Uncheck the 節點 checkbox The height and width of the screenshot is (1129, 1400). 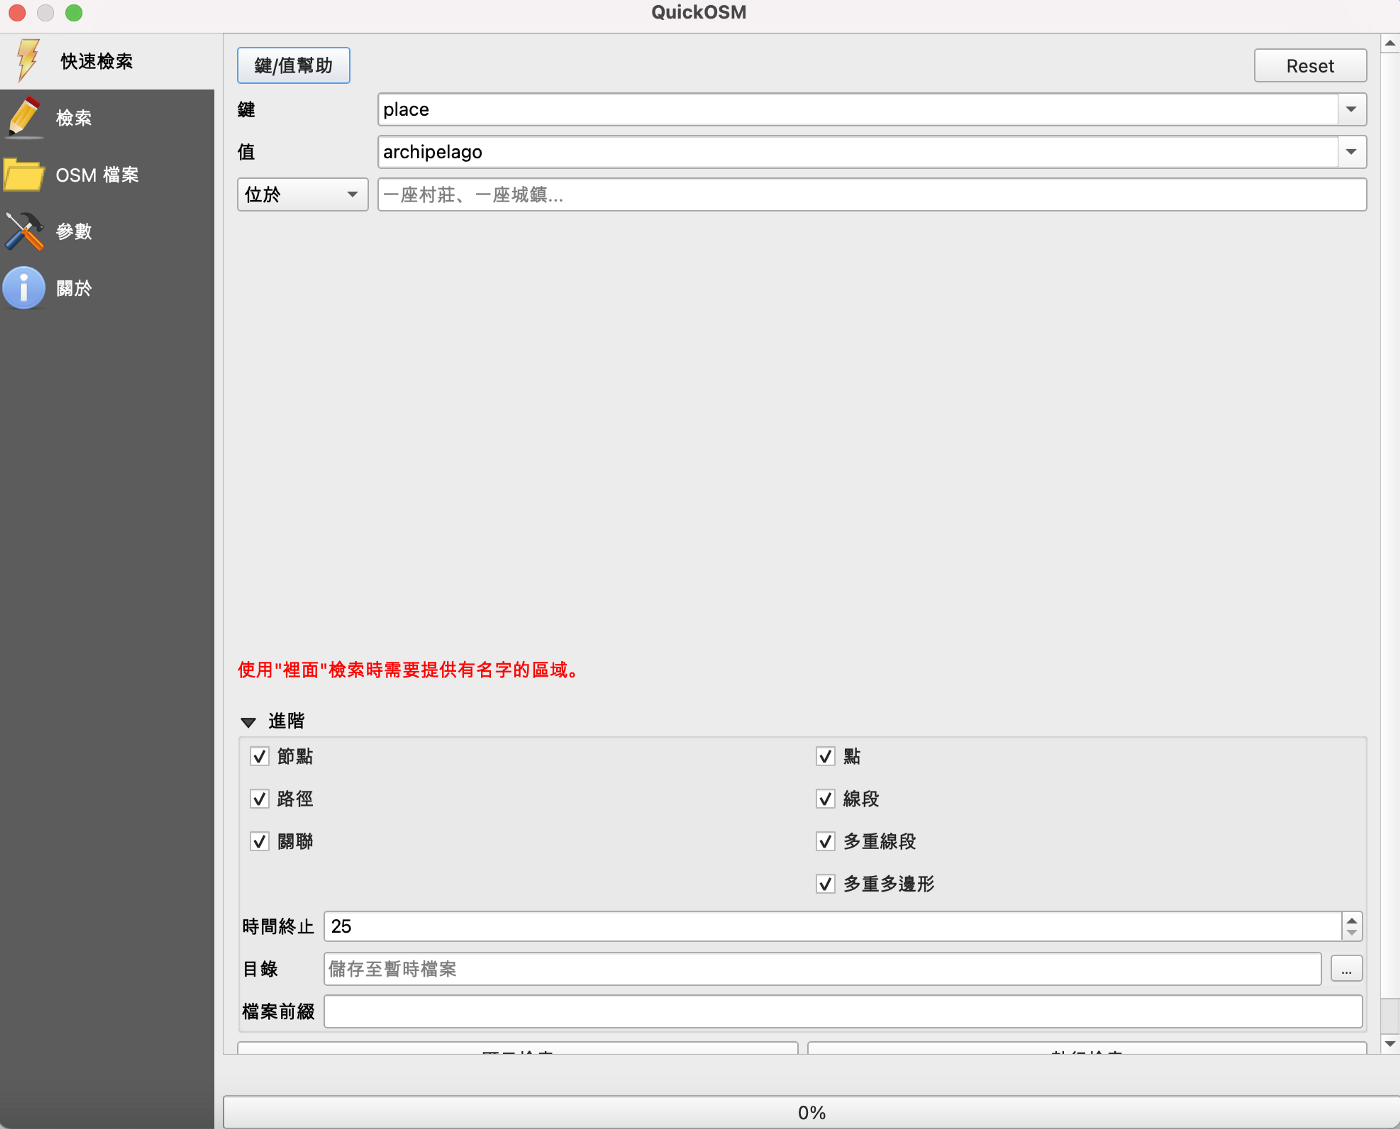[x=259, y=756]
